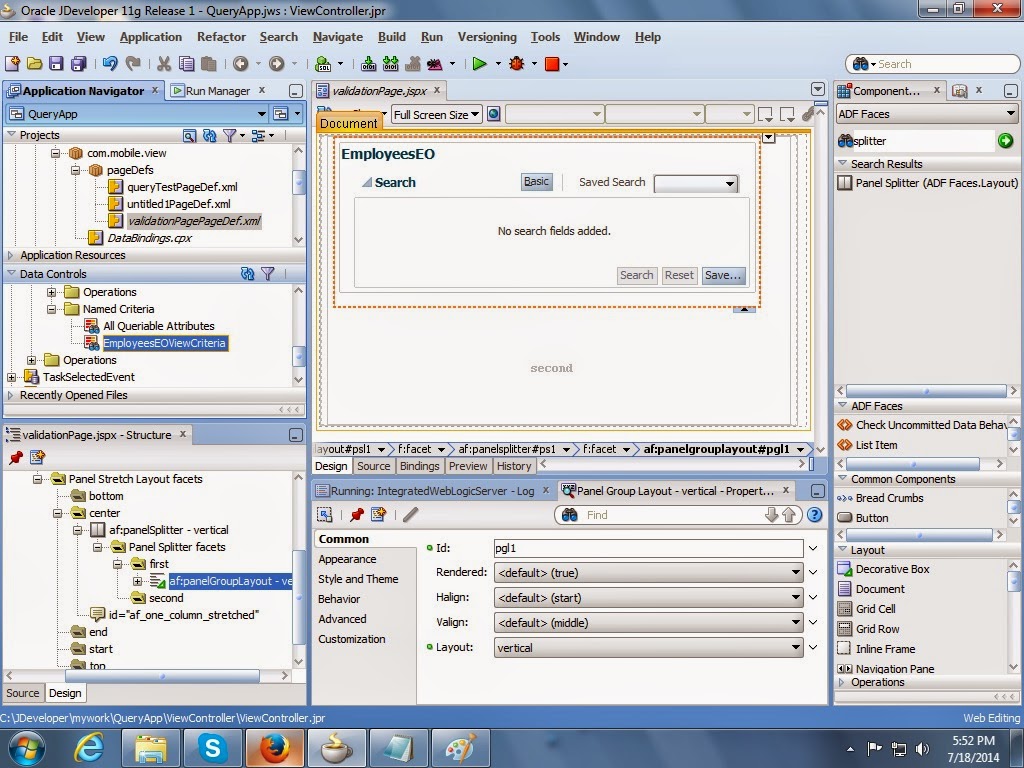Click the Cut scissors icon

coord(164,63)
